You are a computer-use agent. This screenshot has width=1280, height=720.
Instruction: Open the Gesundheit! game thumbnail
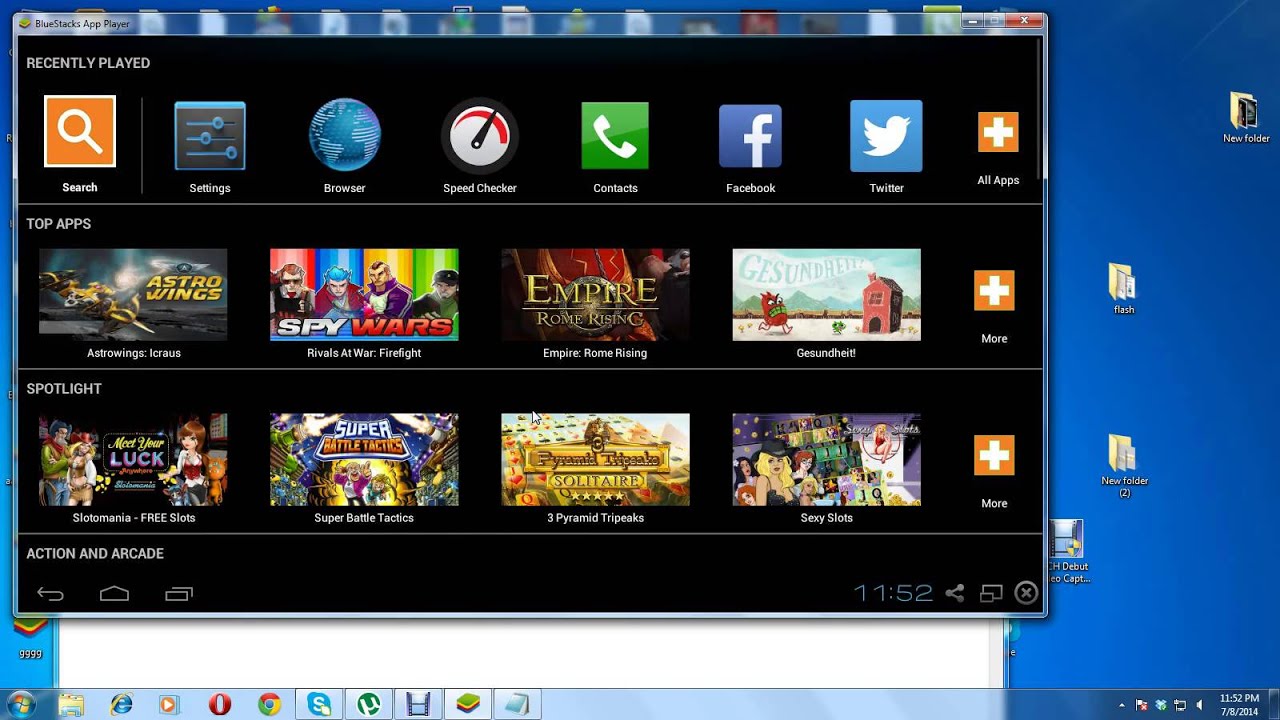(x=826, y=295)
